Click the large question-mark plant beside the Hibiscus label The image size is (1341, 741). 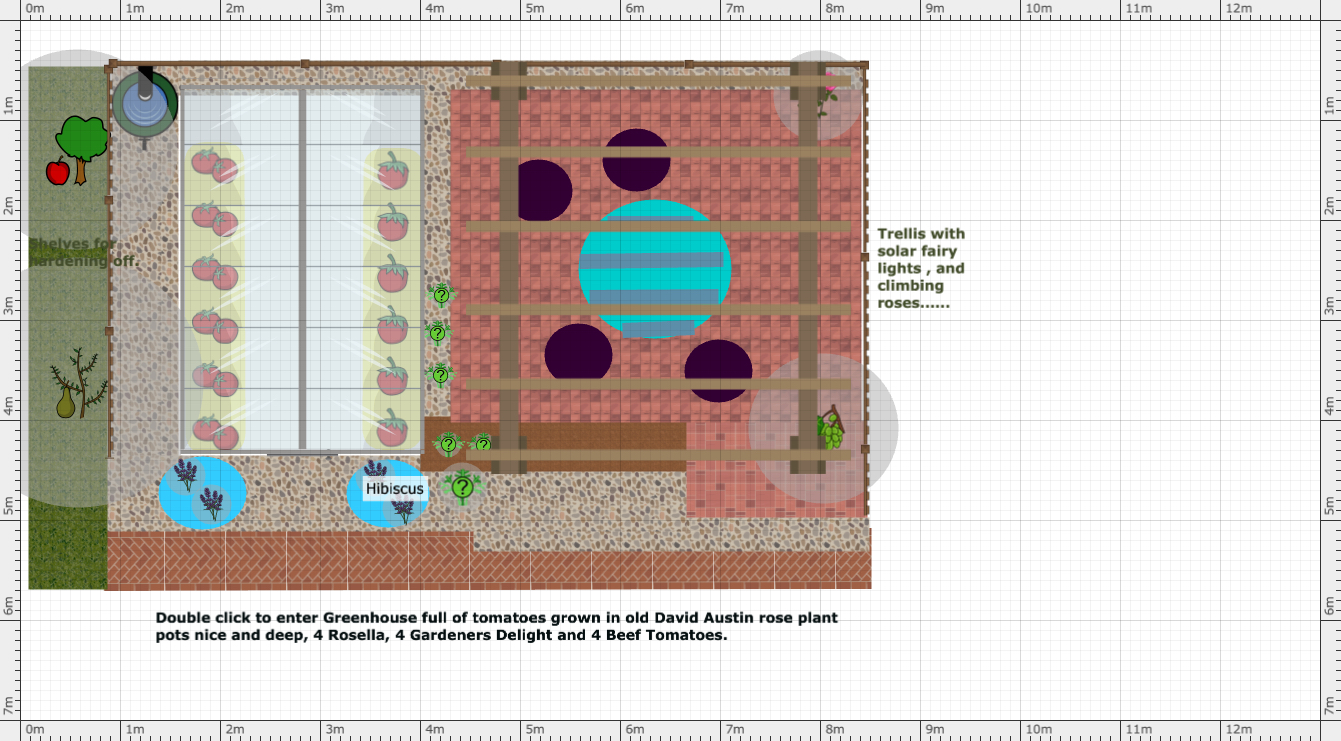coord(462,487)
